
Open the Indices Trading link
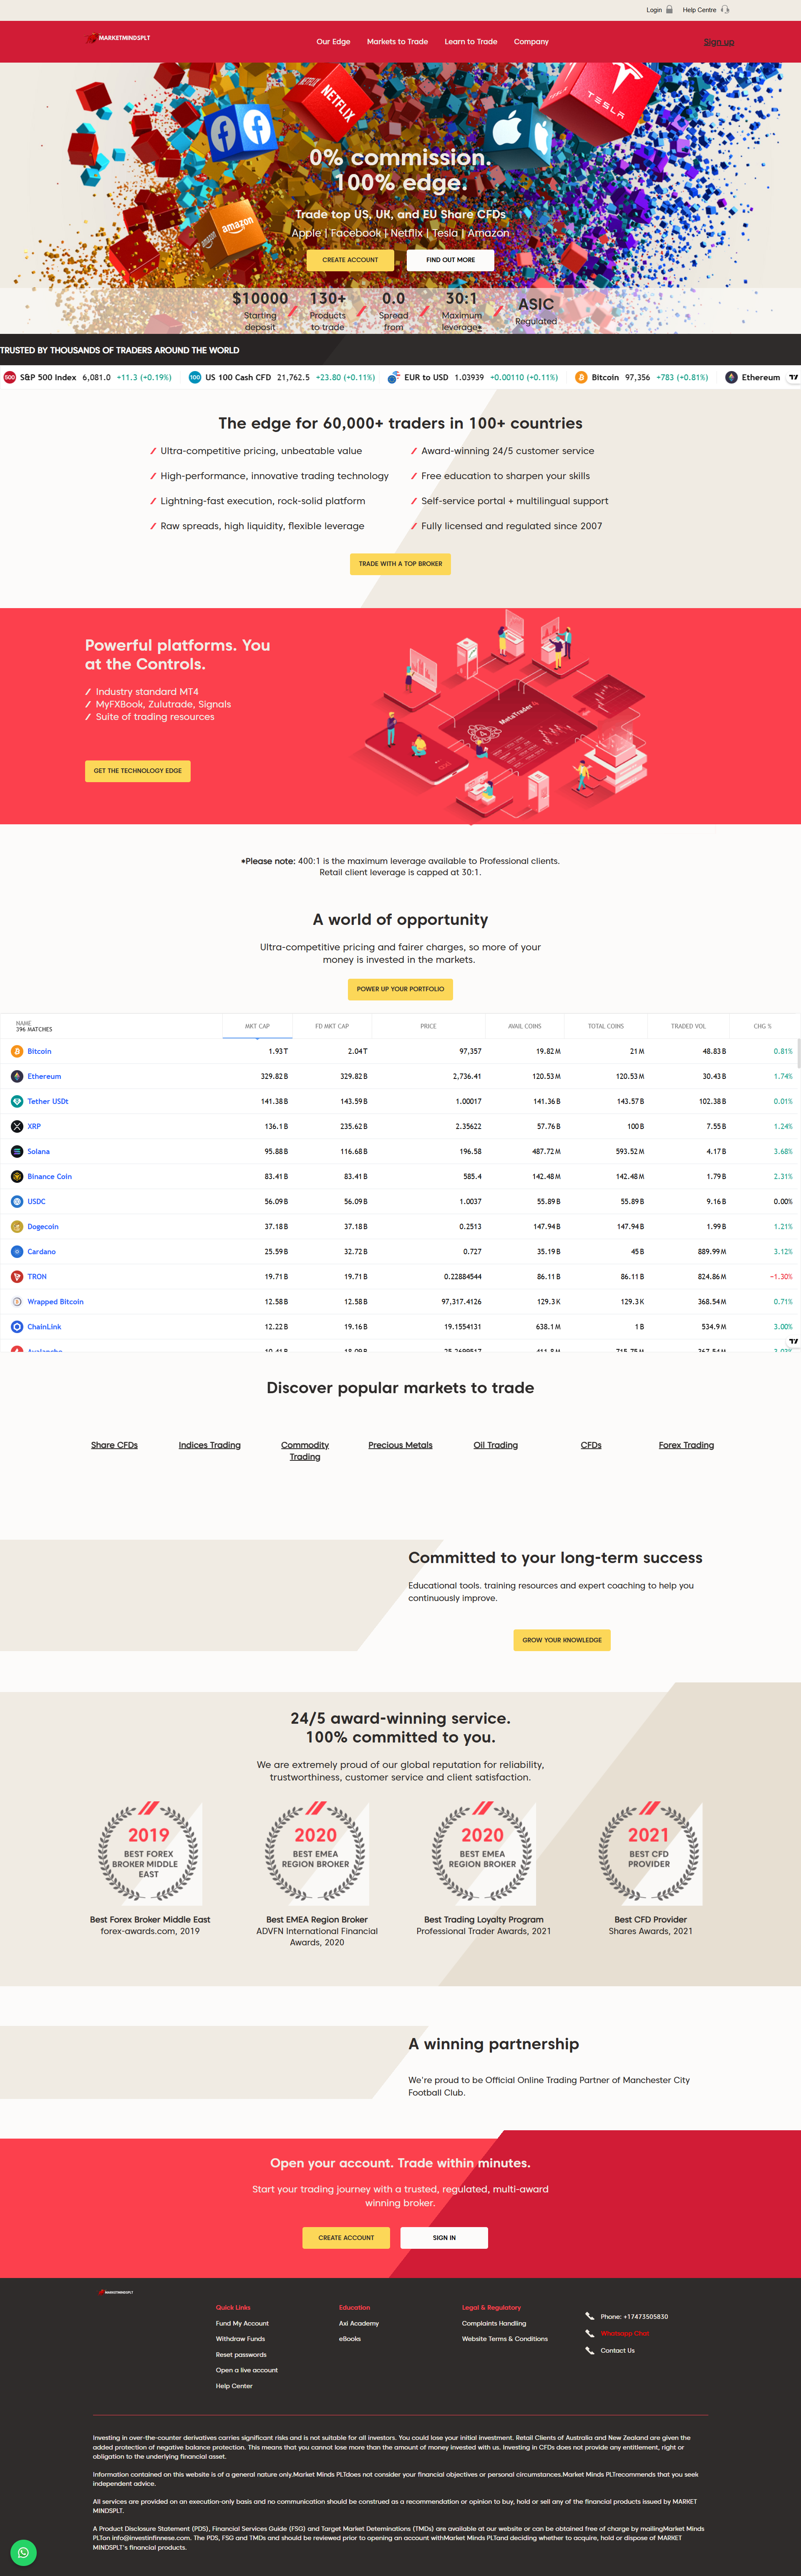coord(210,1445)
